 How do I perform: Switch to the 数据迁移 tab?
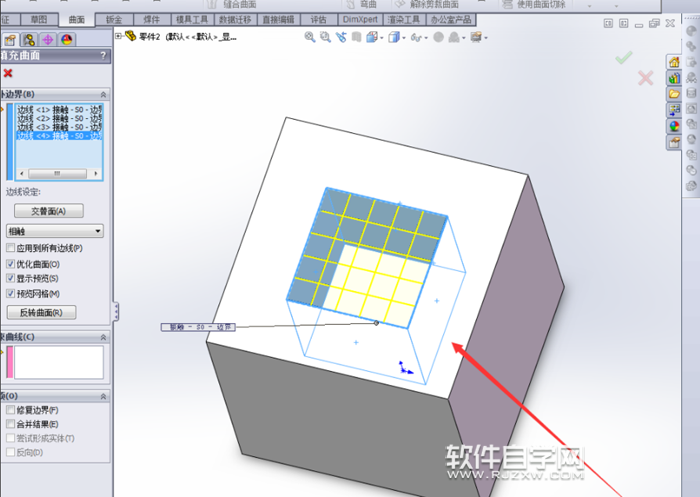click(235, 20)
